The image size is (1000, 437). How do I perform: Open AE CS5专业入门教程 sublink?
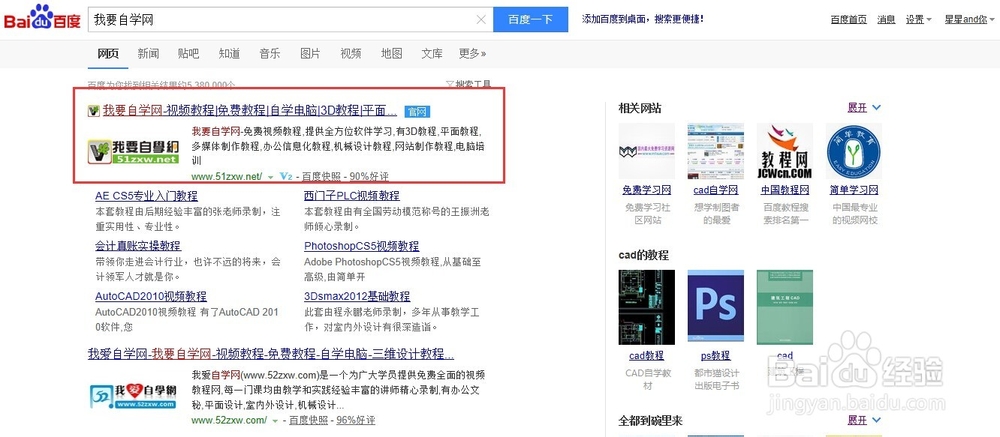147,196
